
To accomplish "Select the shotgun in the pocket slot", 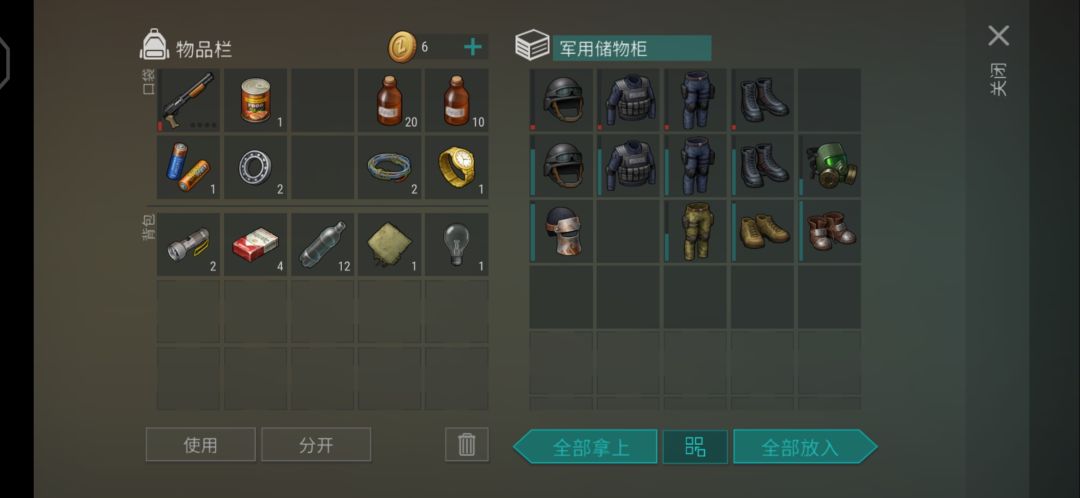I will coord(188,100).
